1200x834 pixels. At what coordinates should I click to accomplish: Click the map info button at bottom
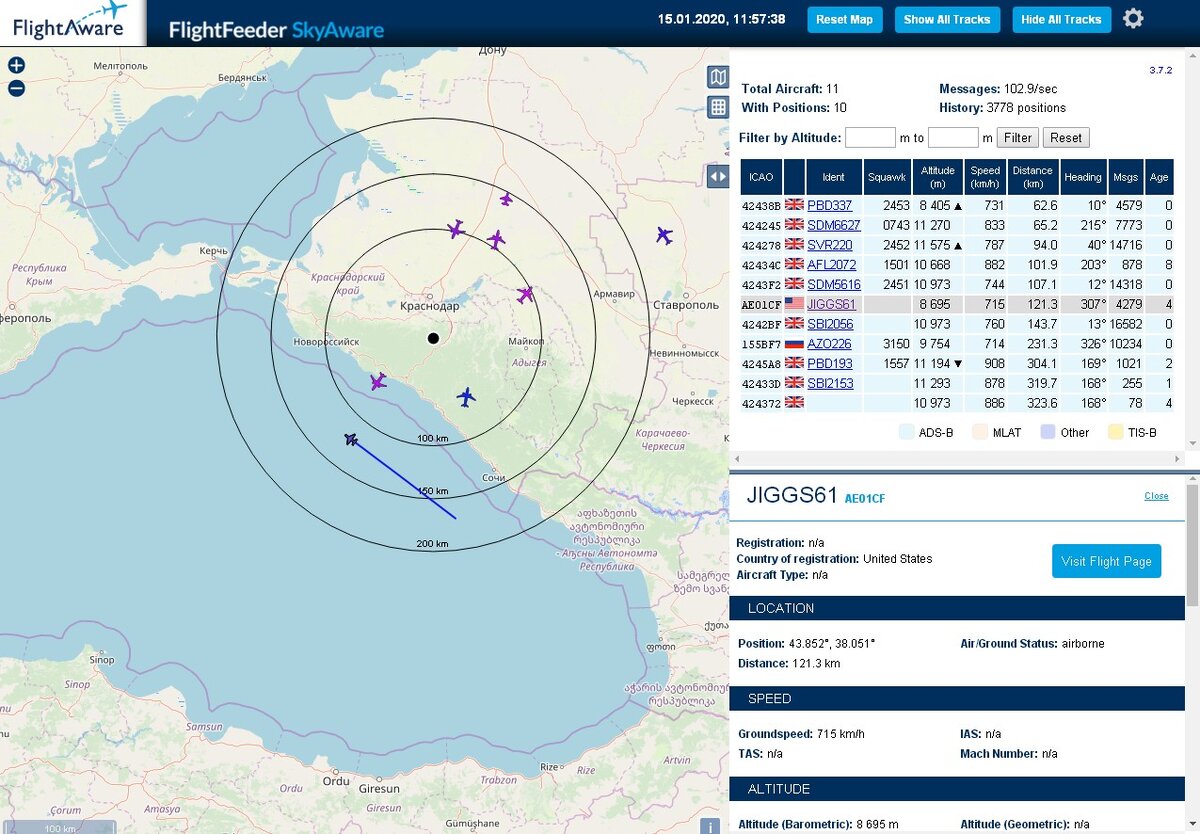(x=711, y=826)
